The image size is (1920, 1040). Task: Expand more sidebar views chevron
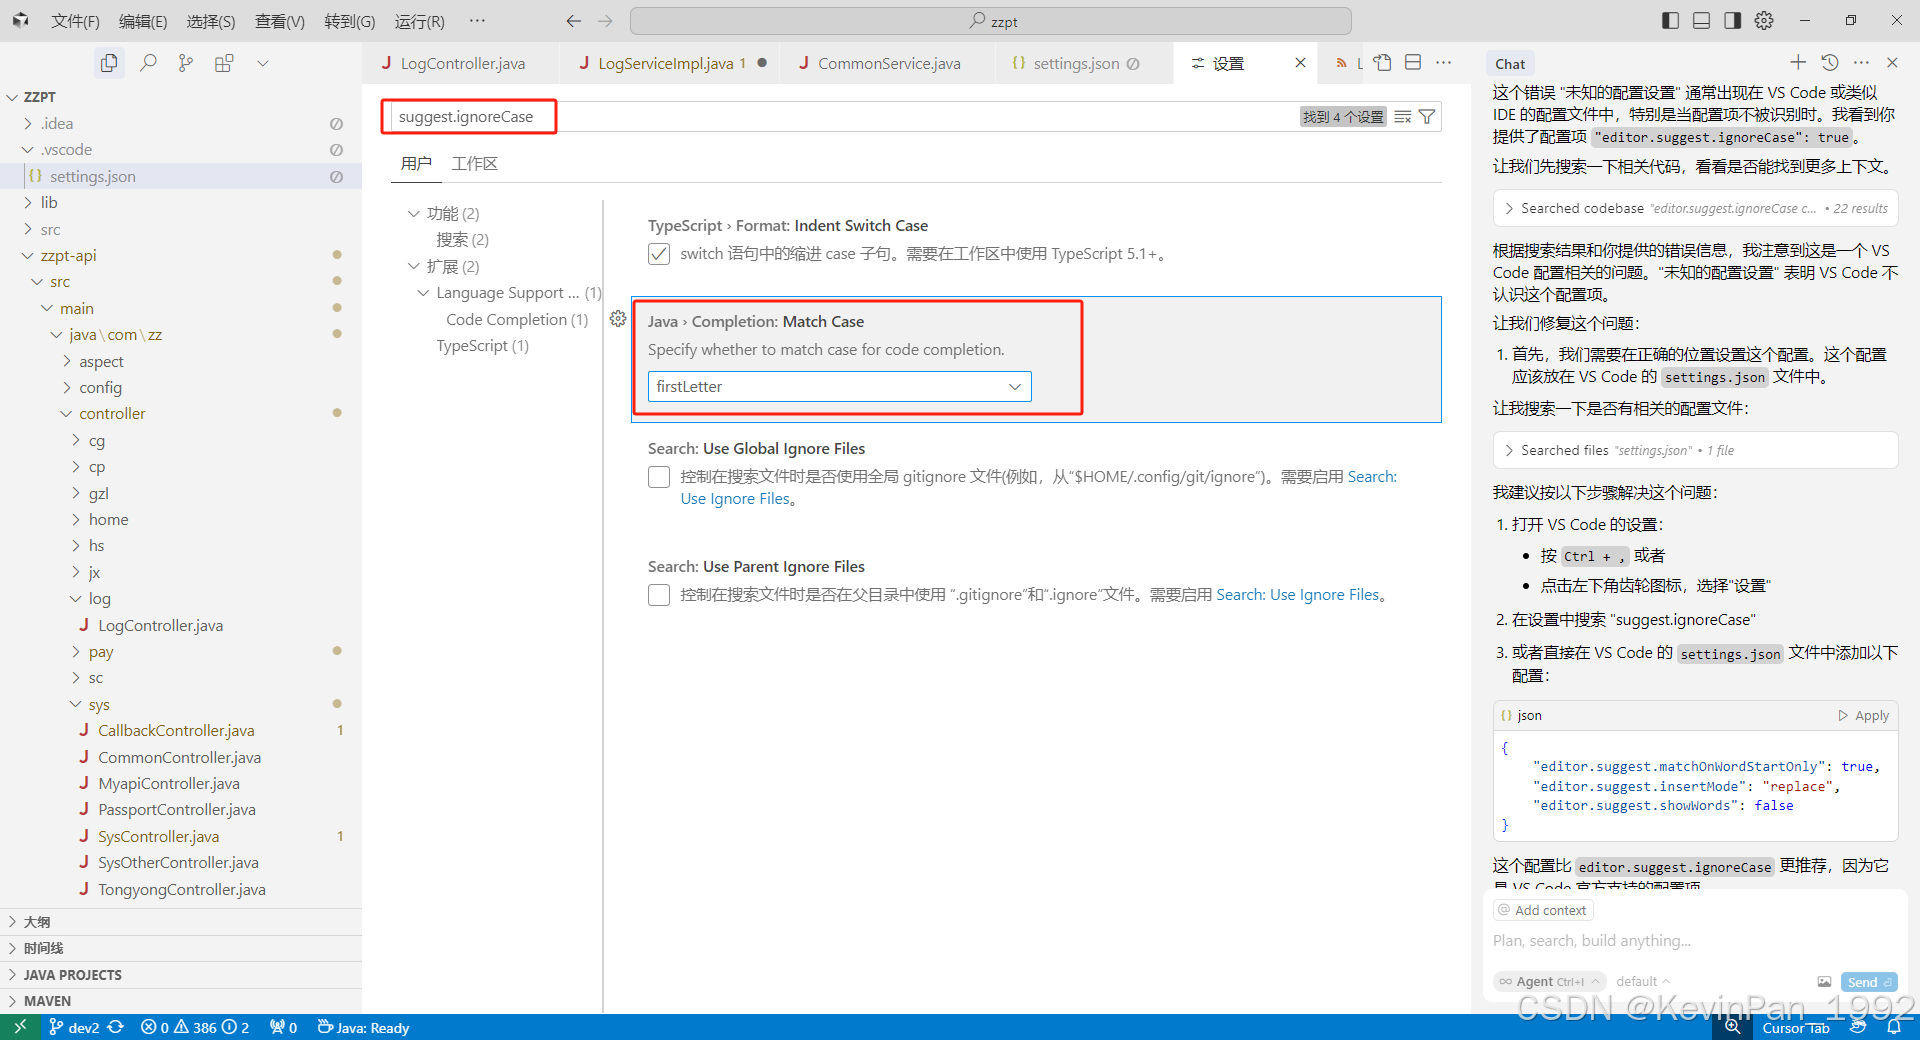[263, 63]
